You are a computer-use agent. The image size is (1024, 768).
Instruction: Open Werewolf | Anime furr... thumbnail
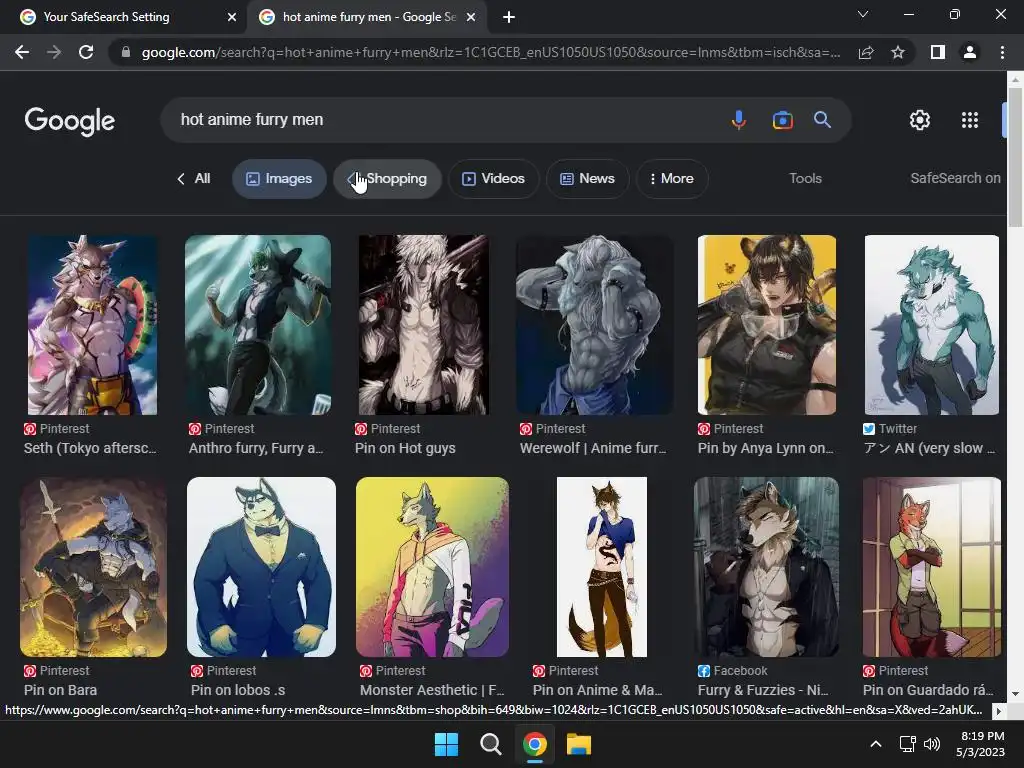pyautogui.click(x=595, y=325)
